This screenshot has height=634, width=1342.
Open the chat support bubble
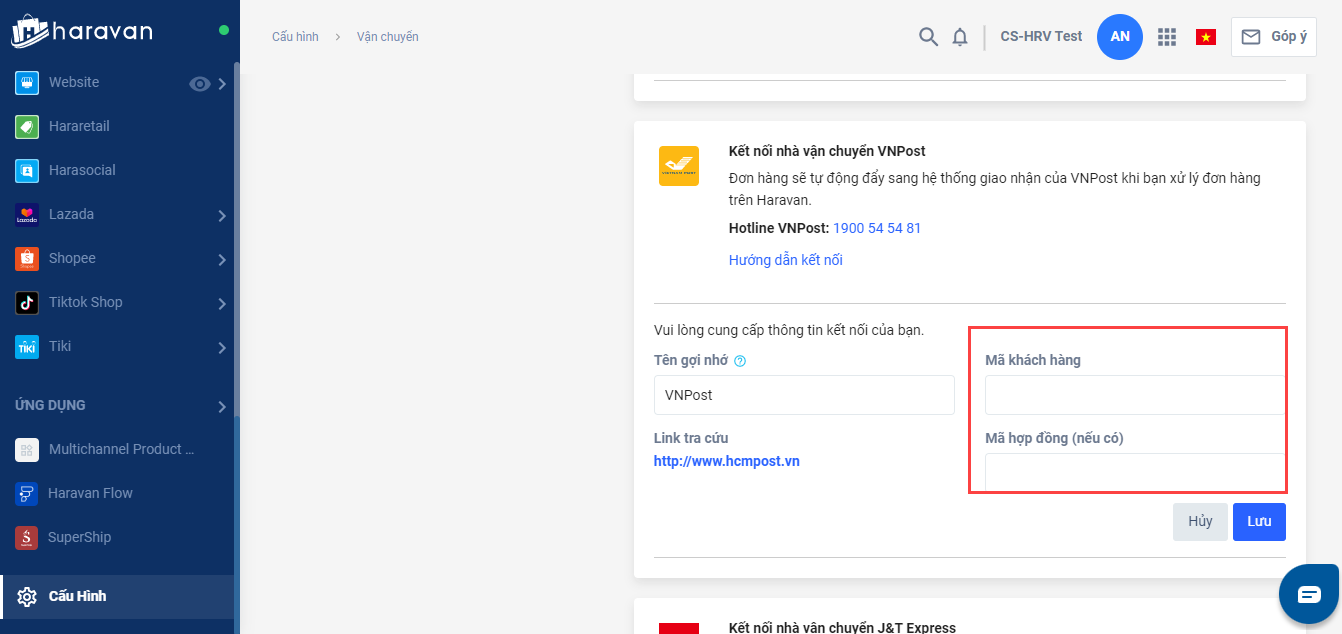click(x=1310, y=594)
